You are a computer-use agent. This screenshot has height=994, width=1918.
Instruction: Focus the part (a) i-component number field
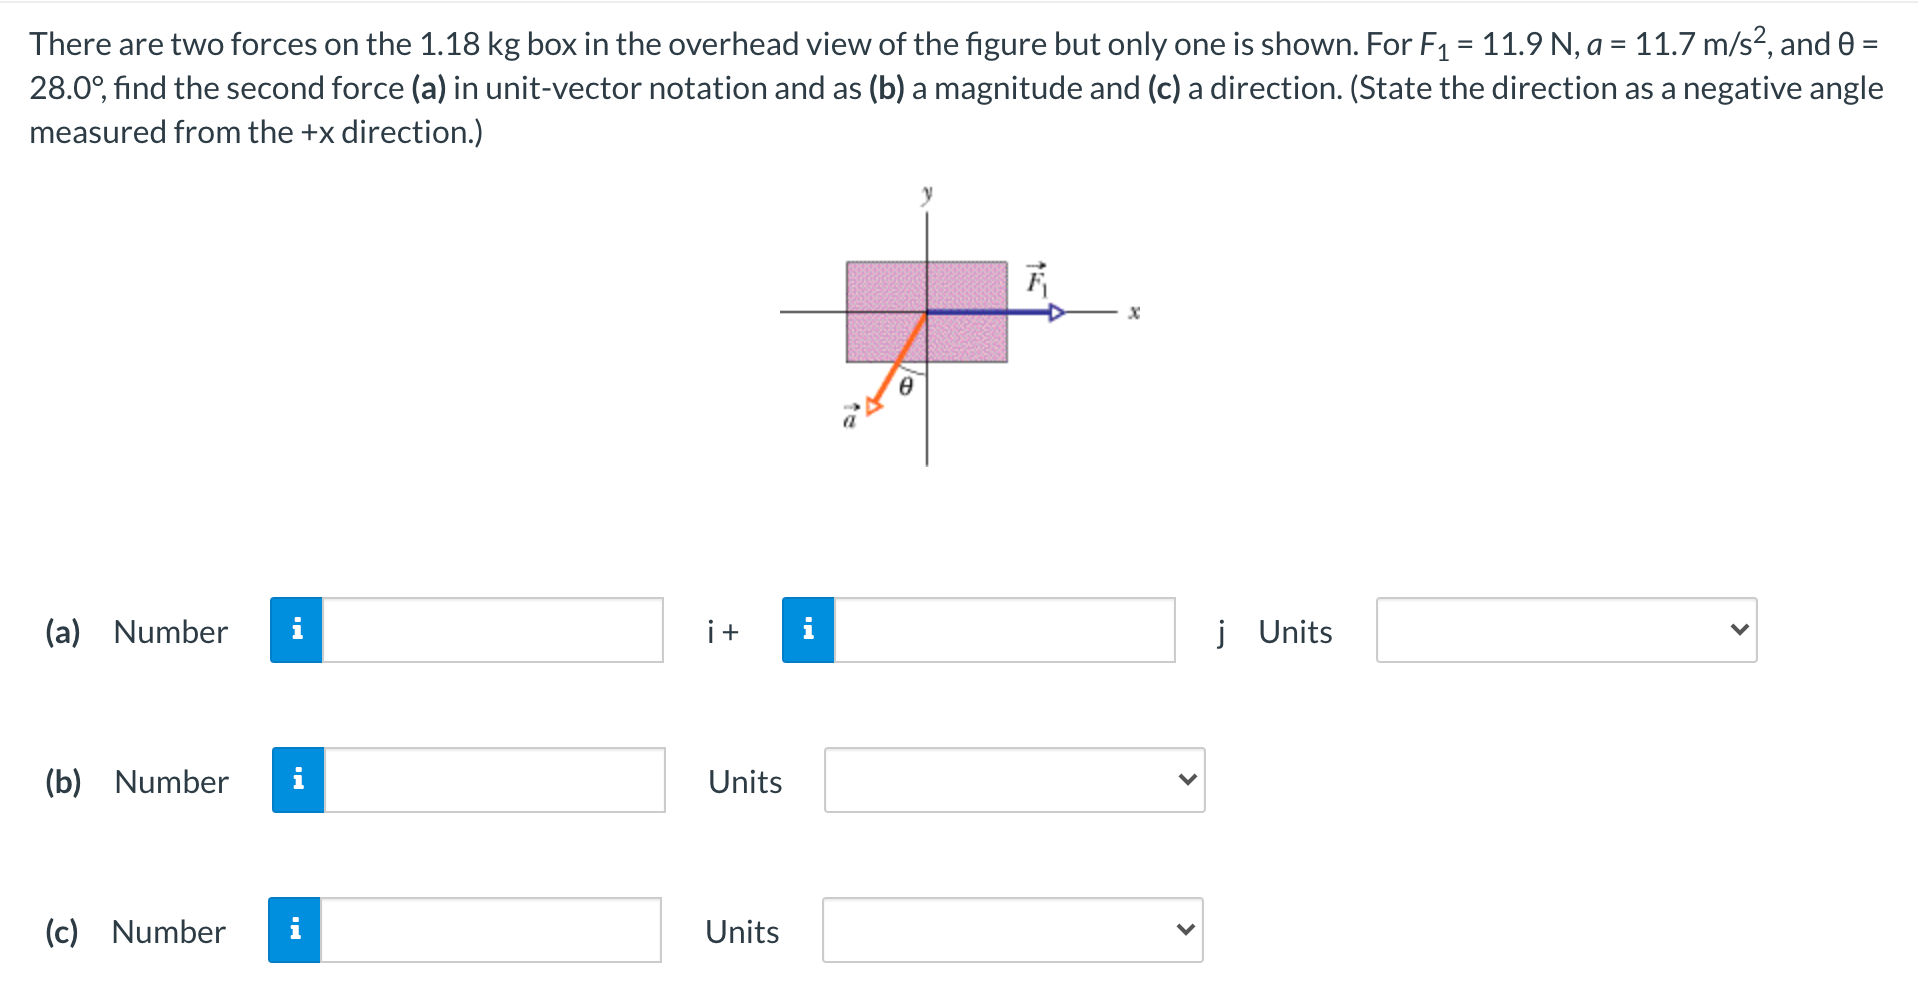point(493,630)
